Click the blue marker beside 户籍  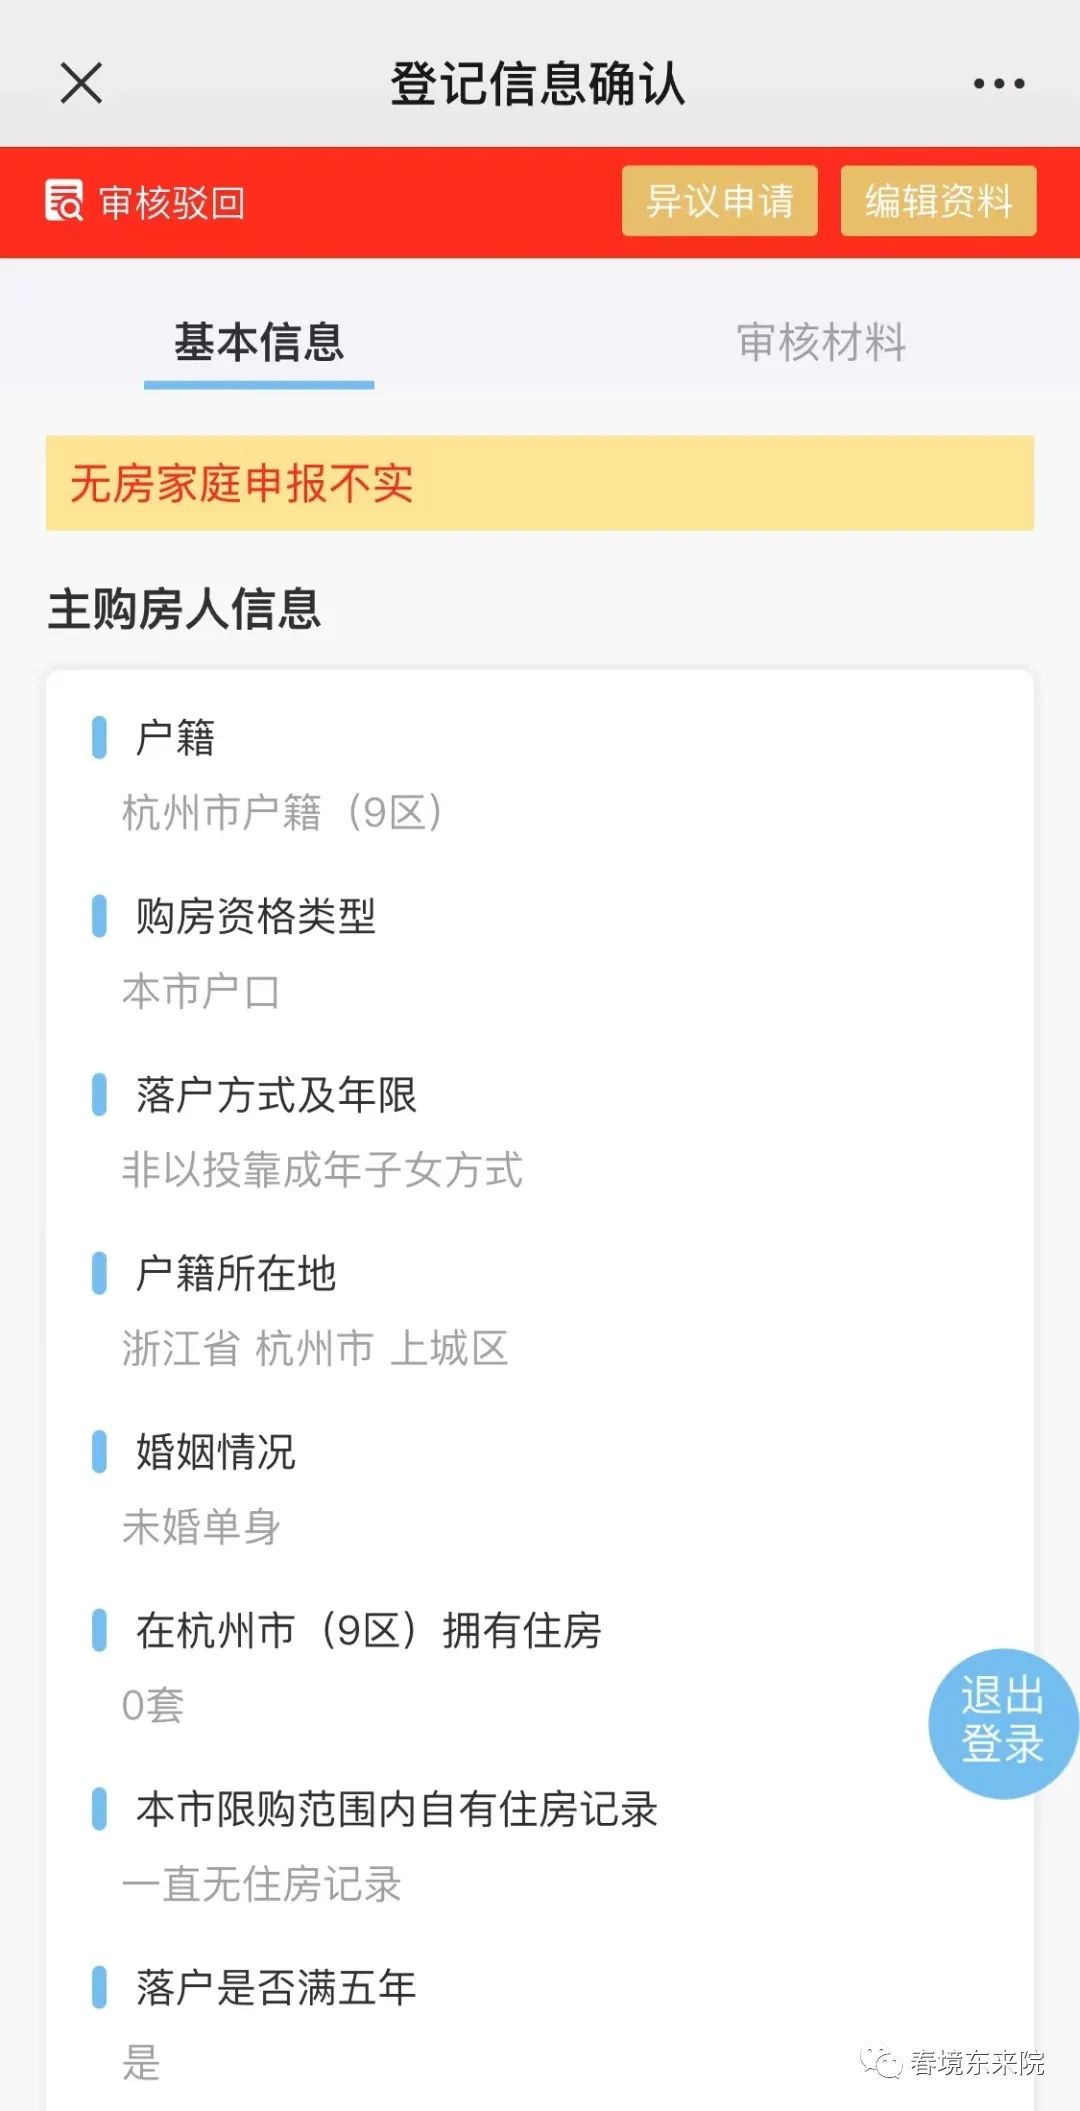pos(99,738)
